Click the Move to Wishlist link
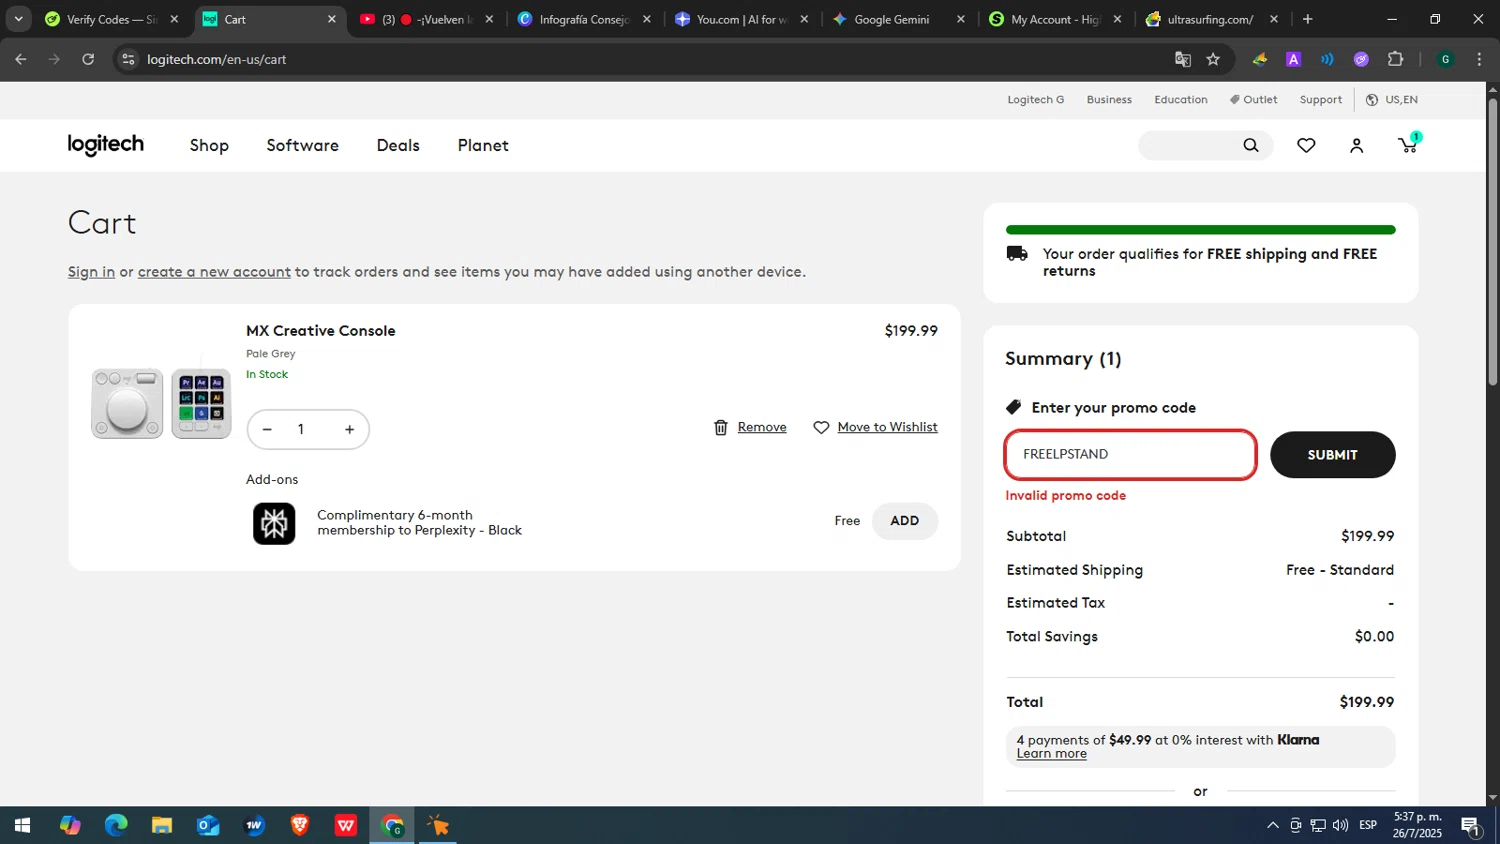This screenshot has width=1500, height=844. [887, 427]
